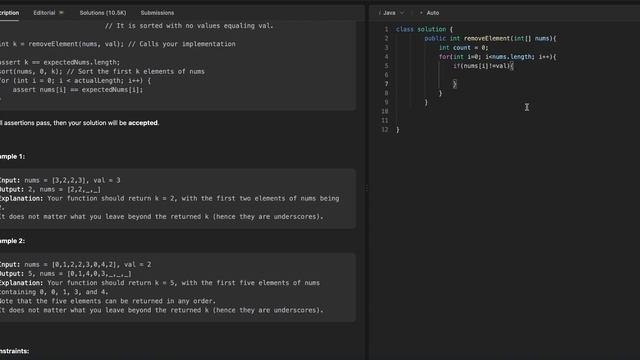Click the lock icon next to Editorial
This screenshot has height=360, width=640.
point(61,13)
